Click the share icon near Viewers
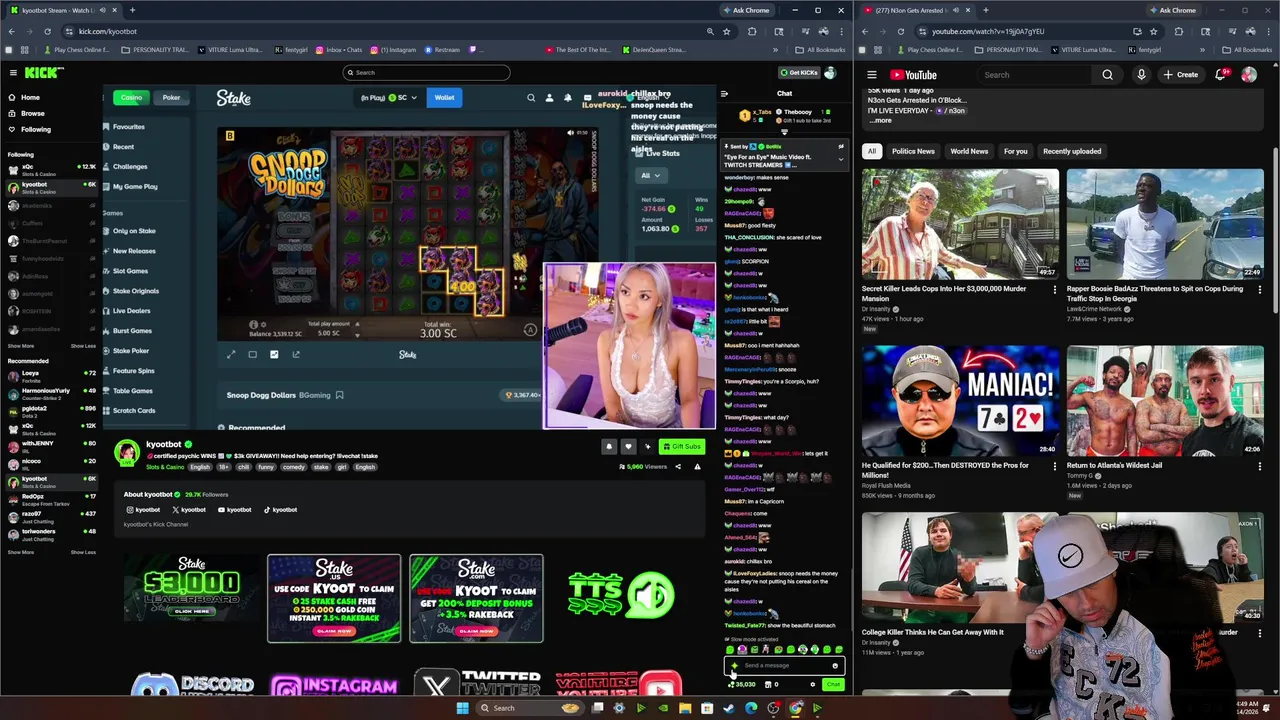Screen dimensions: 1280x720 click(x=678, y=466)
